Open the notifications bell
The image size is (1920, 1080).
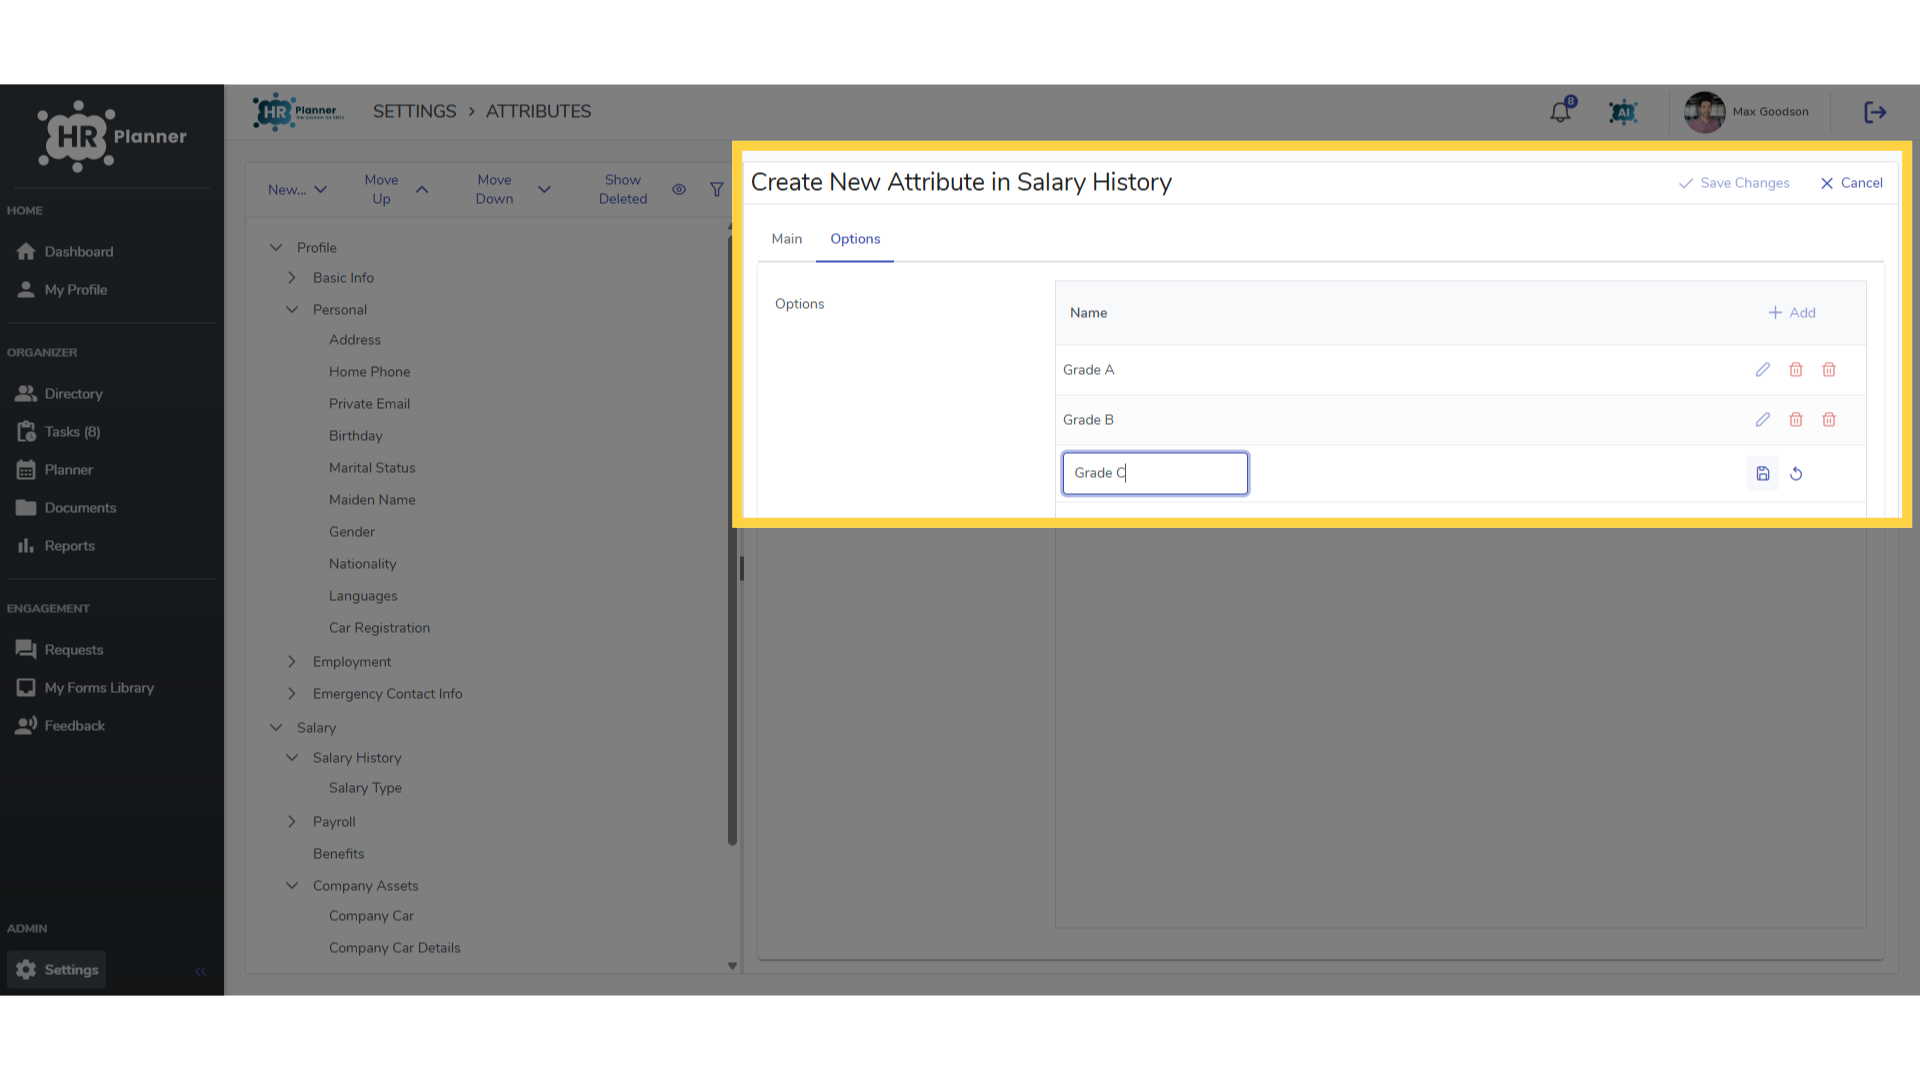pos(1560,112)
